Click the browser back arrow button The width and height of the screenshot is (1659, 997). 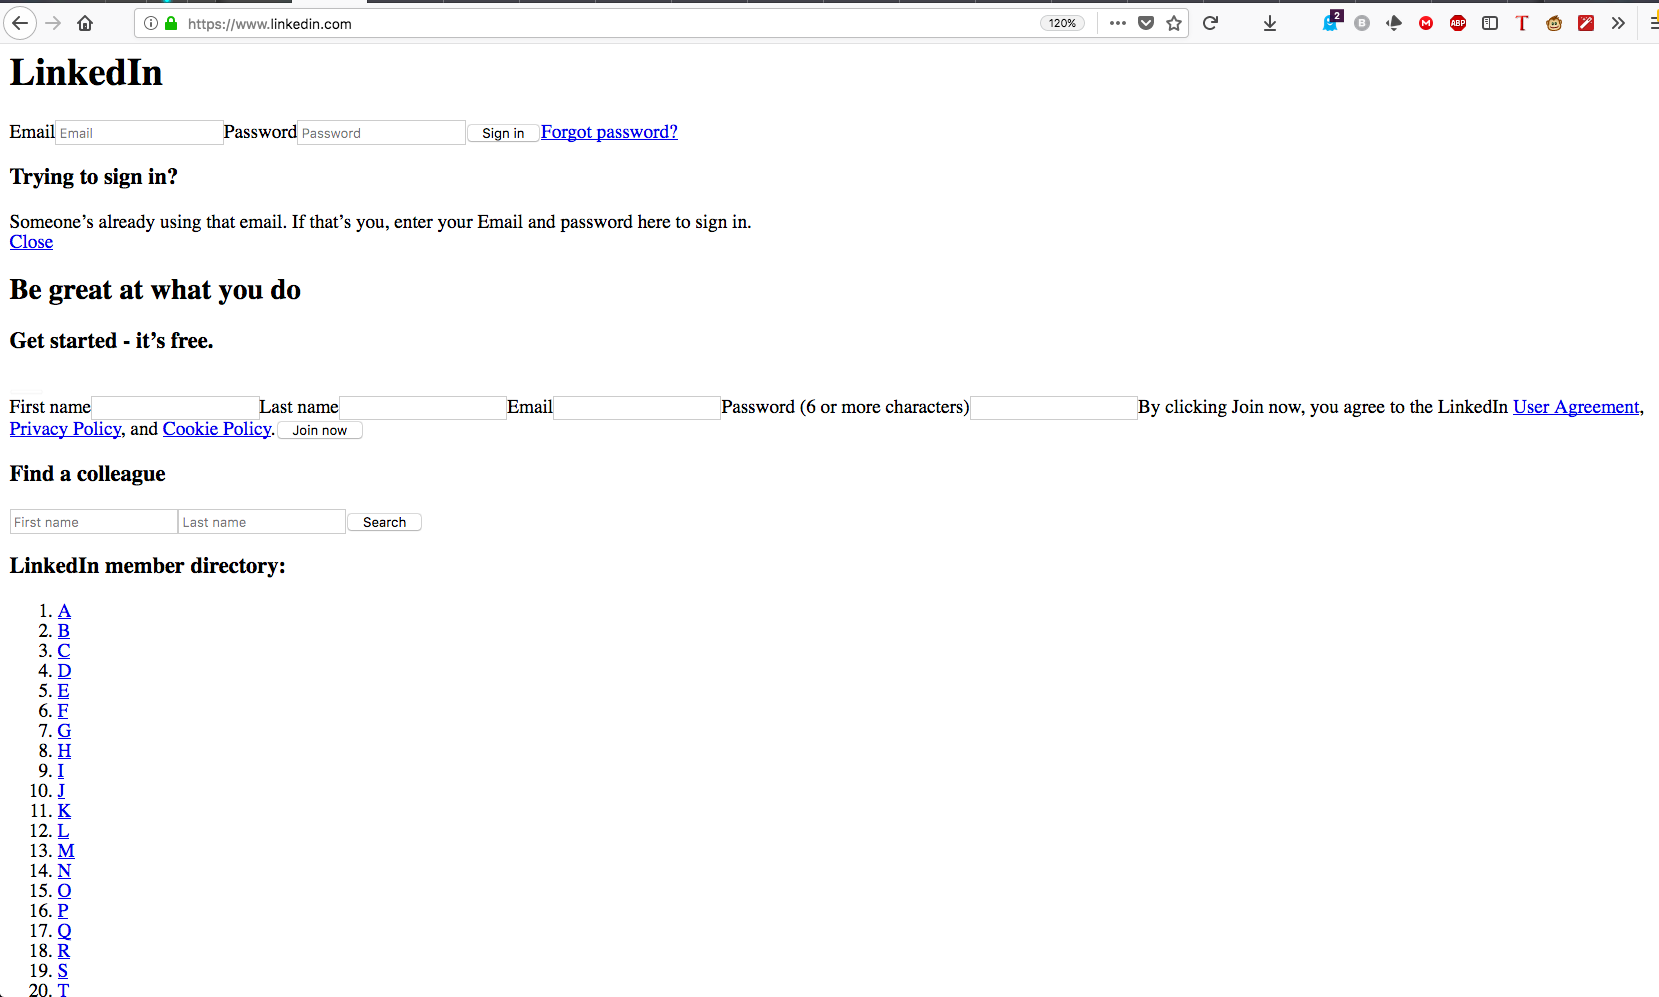tap(20, 23)
